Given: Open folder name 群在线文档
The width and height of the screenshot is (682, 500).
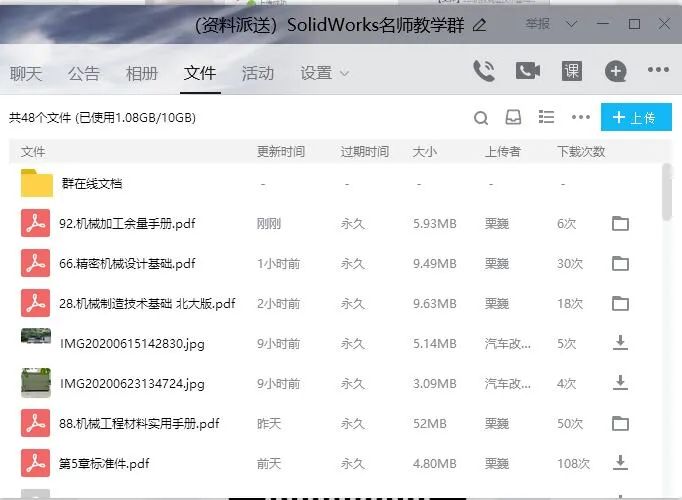Looking at the screenshot, I should click(x=92, y=183).
